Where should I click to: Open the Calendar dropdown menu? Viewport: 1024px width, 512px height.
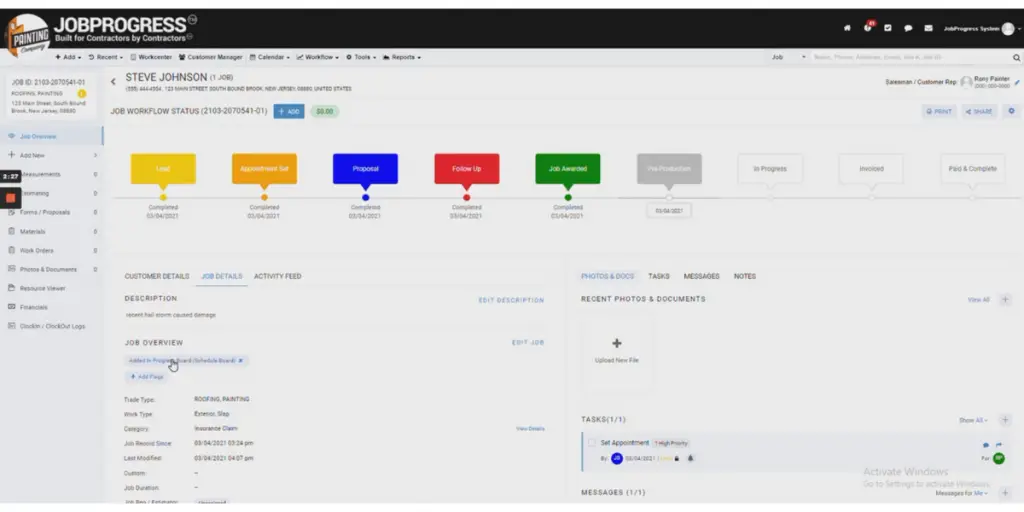tap(268, 57)
